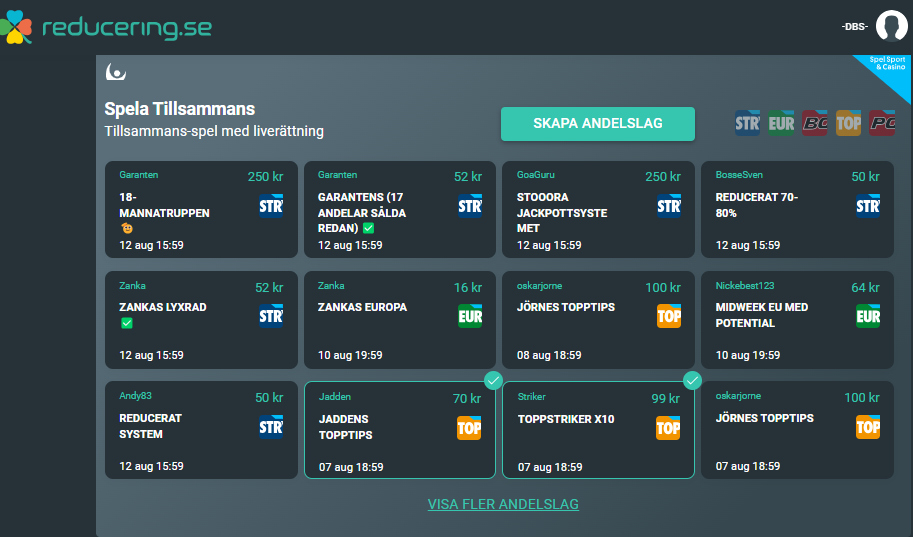Open the Visa fler andelslag link
913x537 pixels.
[503, 504]
